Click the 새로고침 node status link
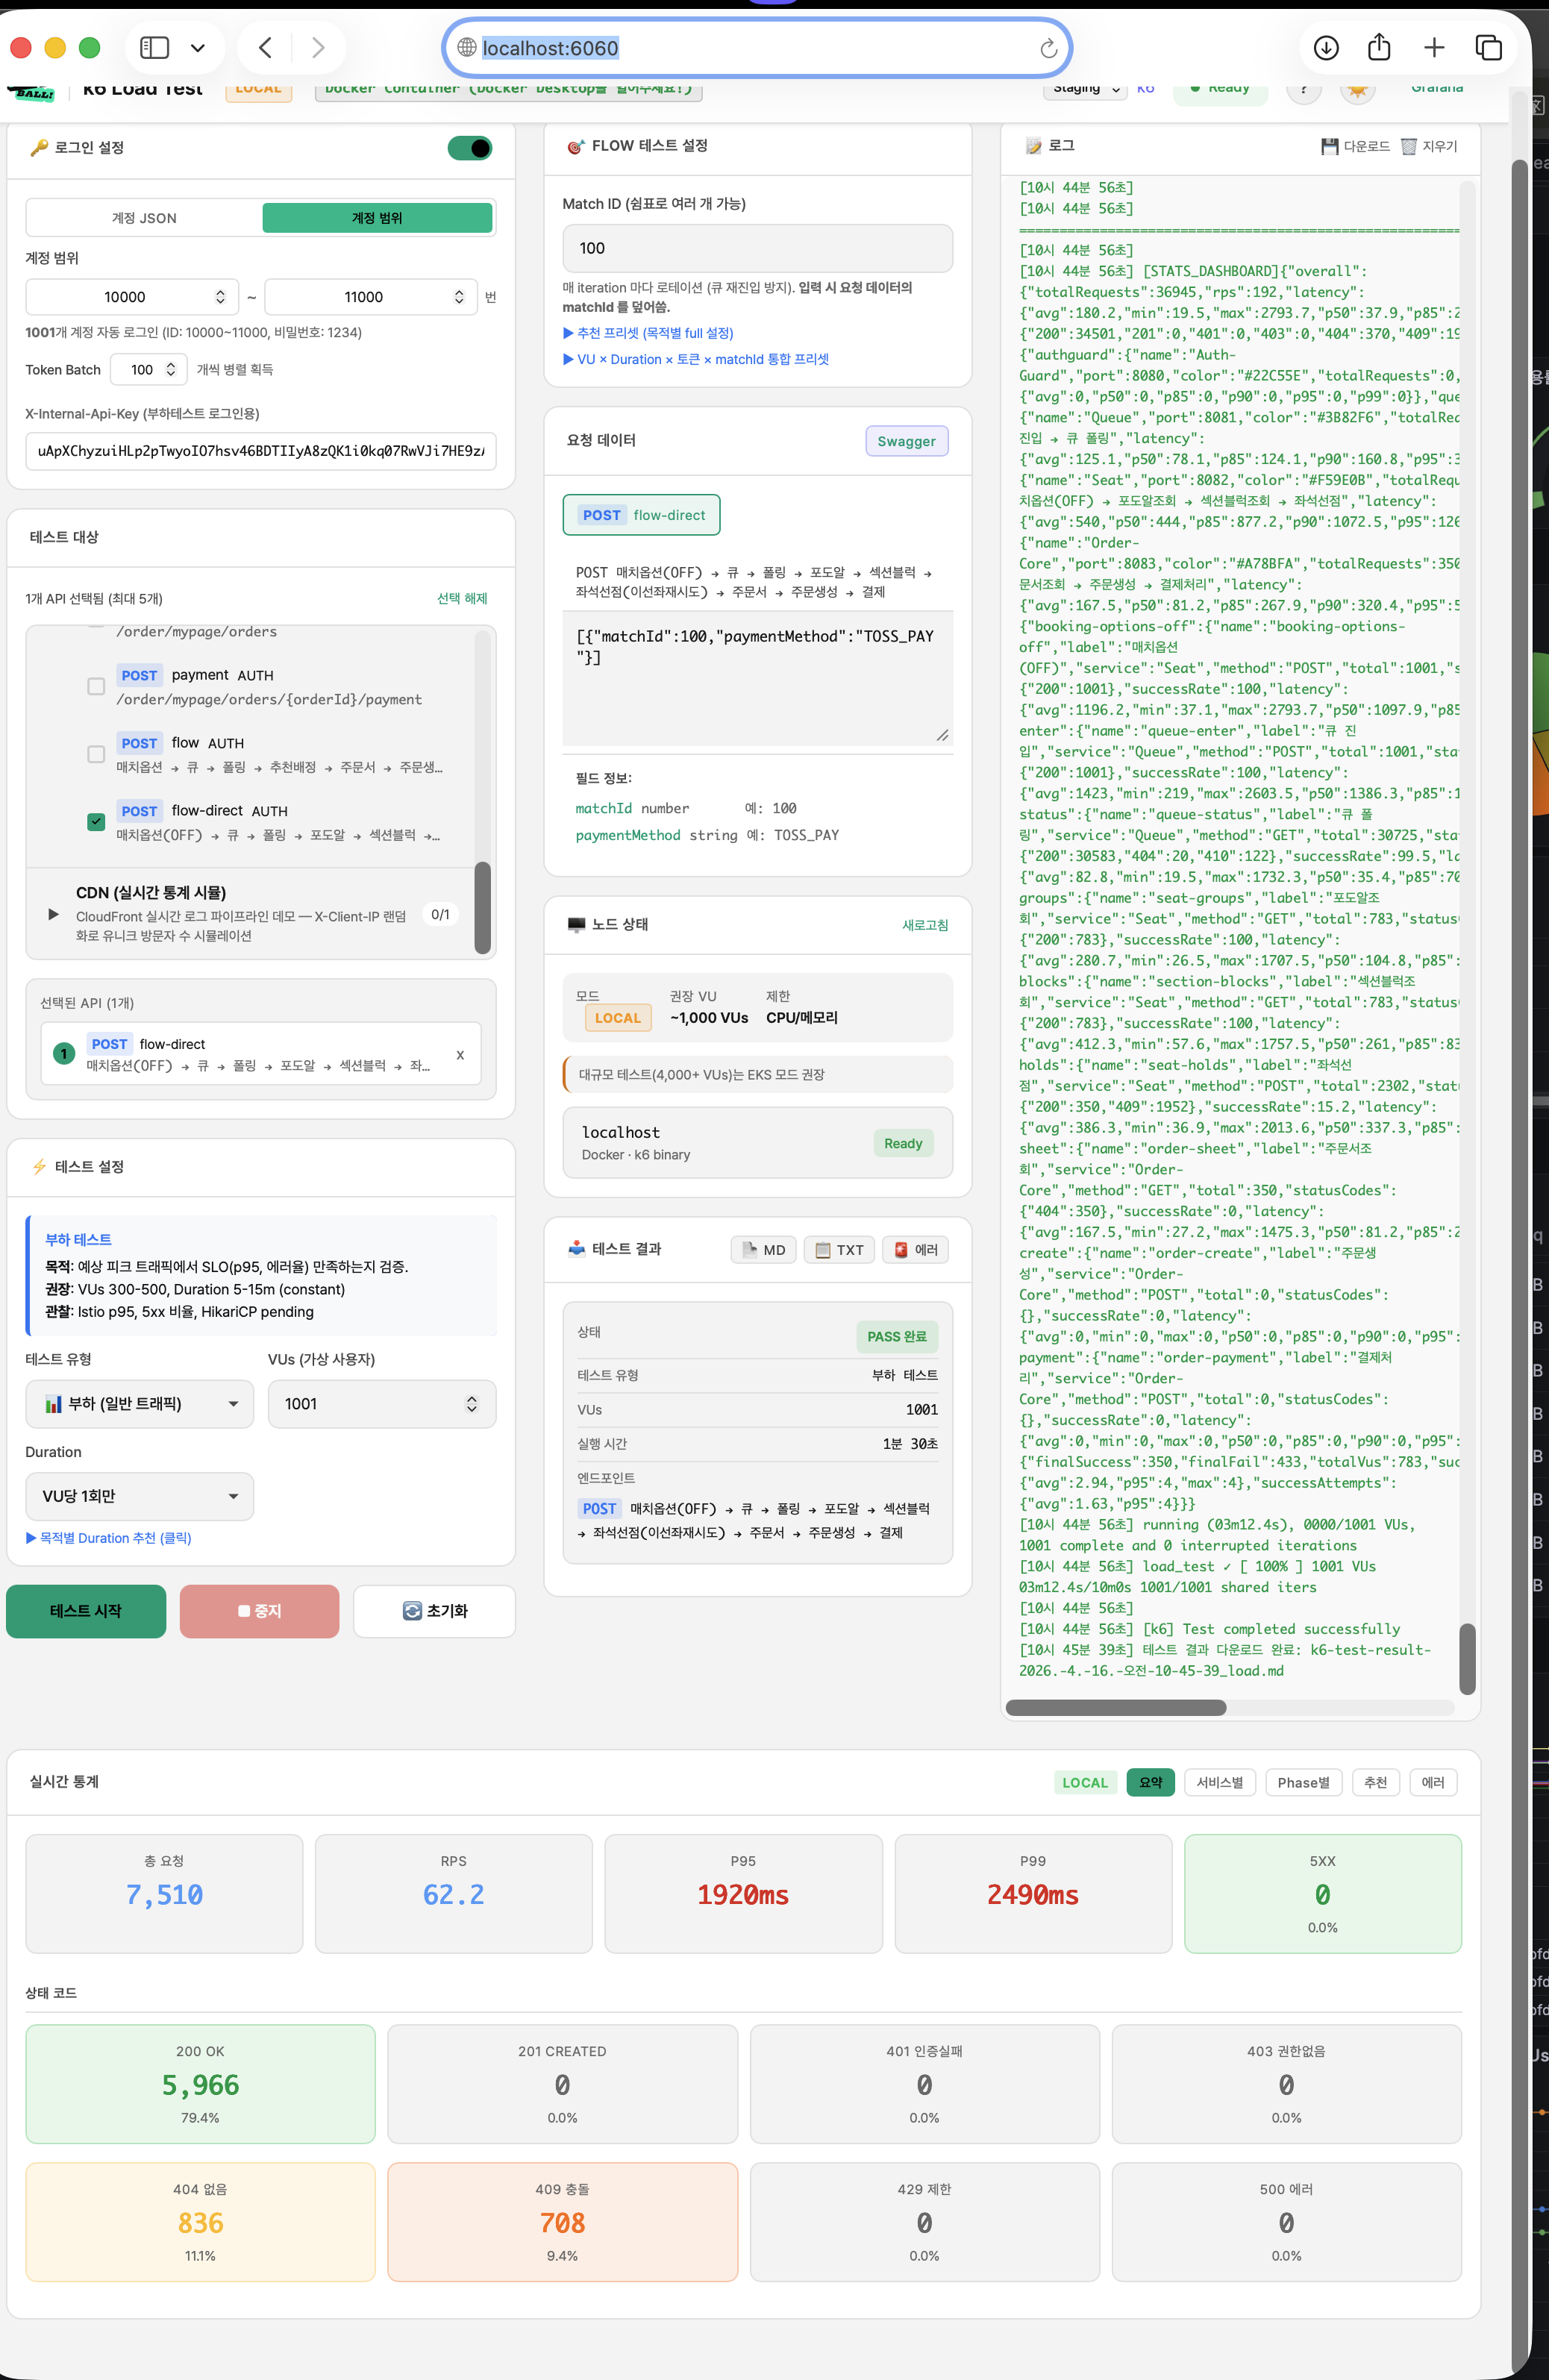1549x2380 pixels. (x=924, y=925)
